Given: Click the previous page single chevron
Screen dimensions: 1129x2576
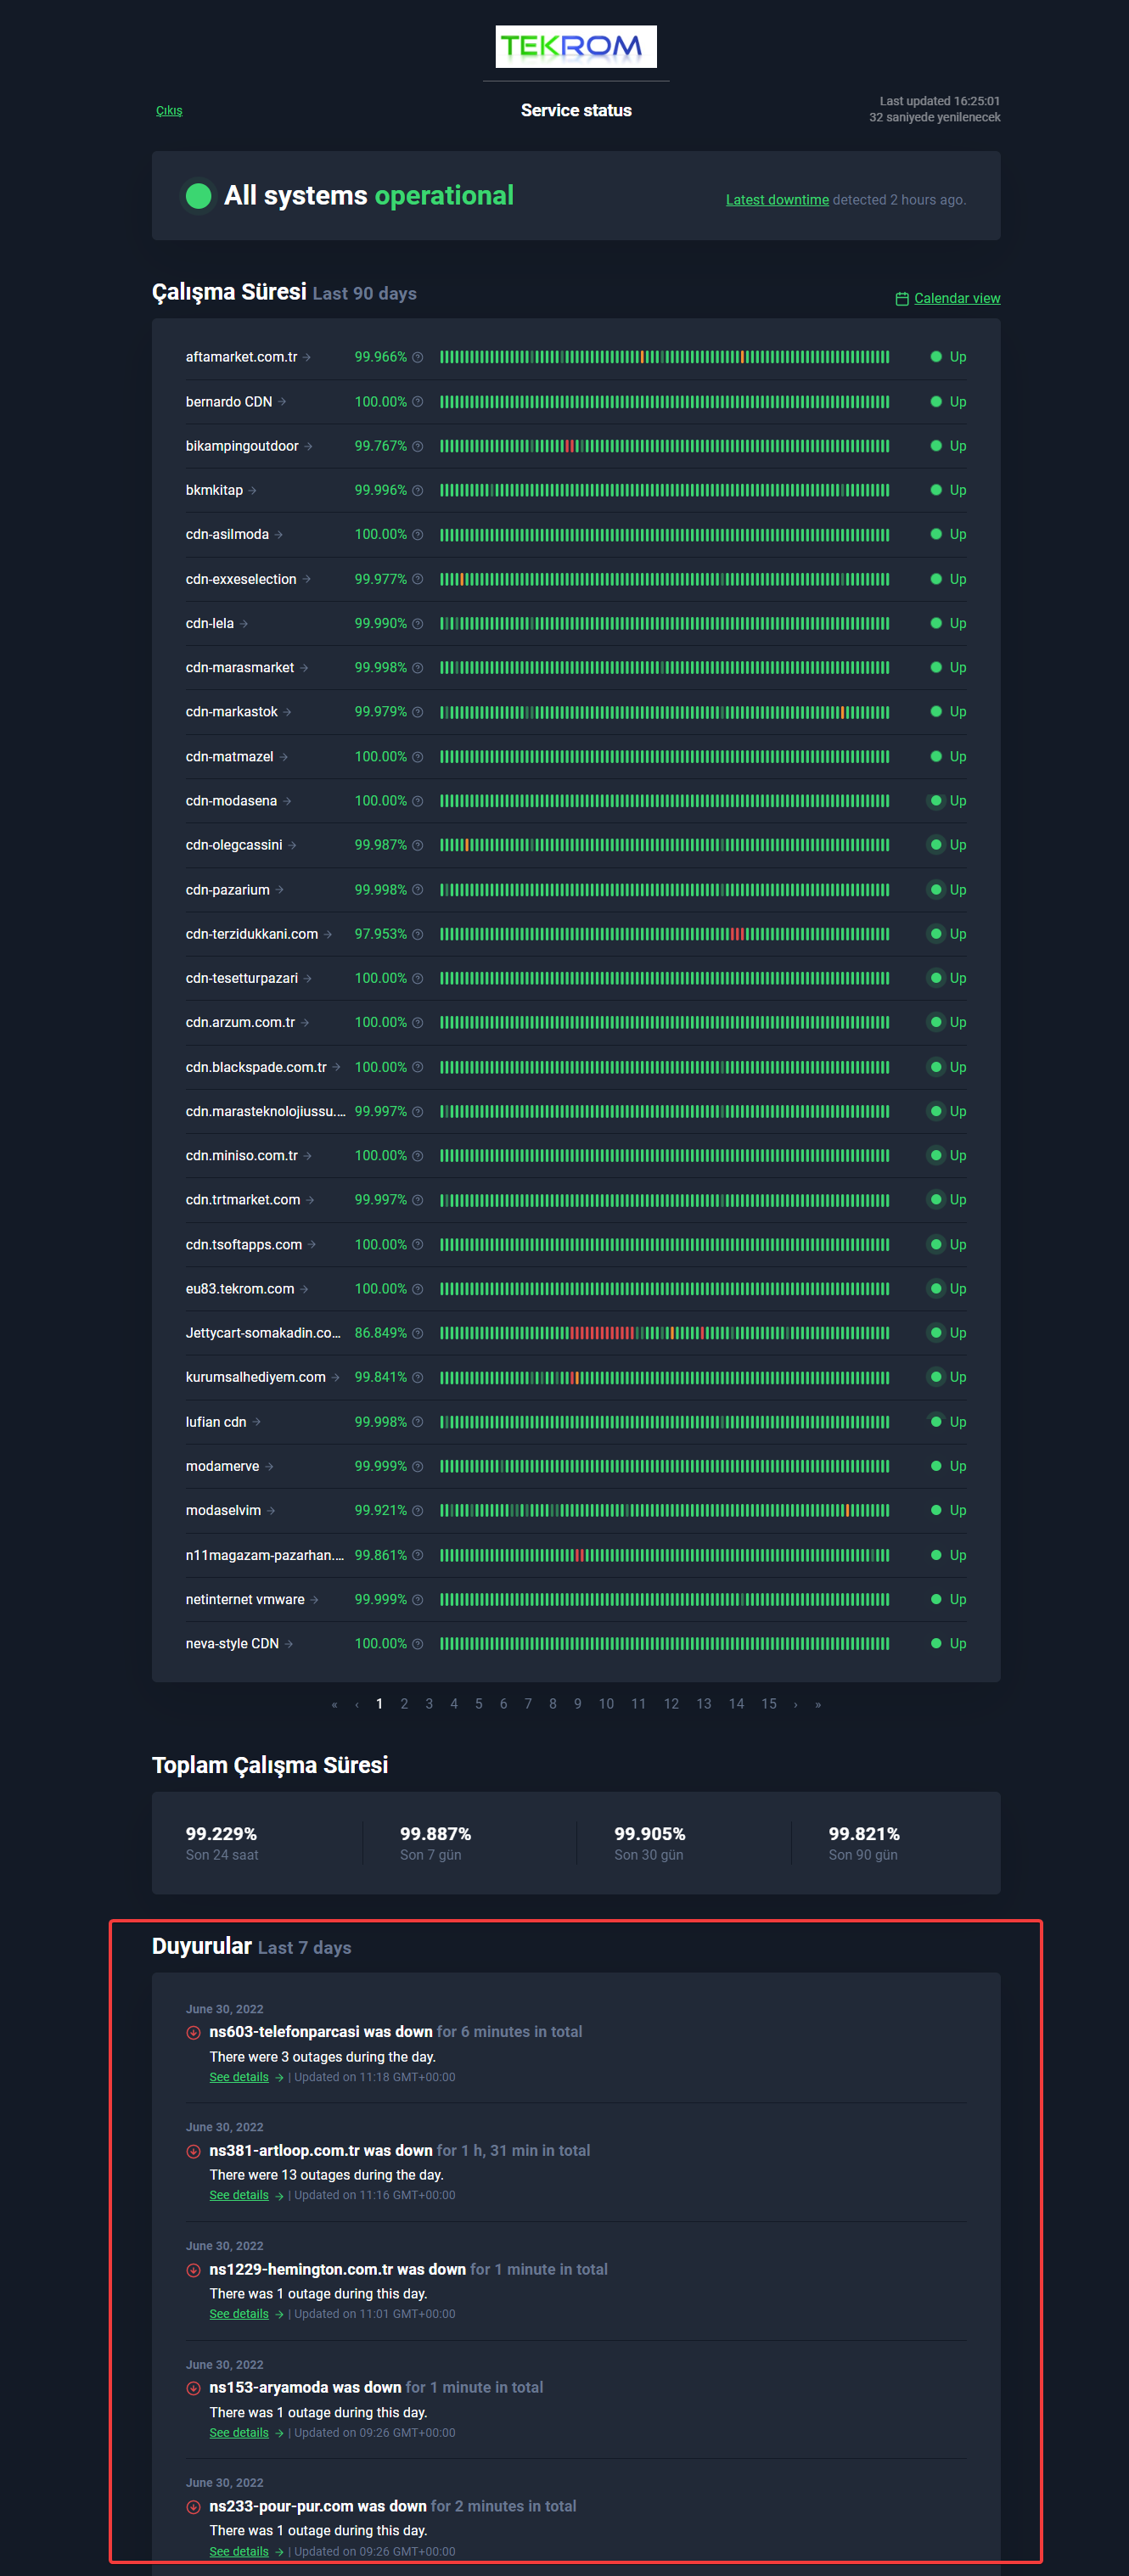Looking at the screenshot, I should tap(357, 1705).
